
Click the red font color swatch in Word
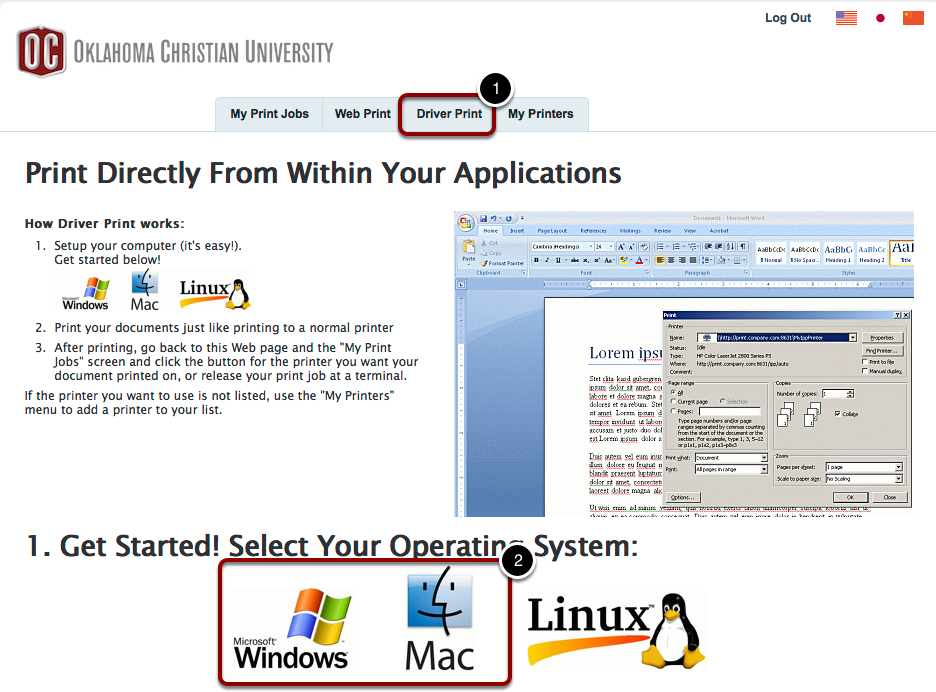pyautogui.click(x=639, y=260)
